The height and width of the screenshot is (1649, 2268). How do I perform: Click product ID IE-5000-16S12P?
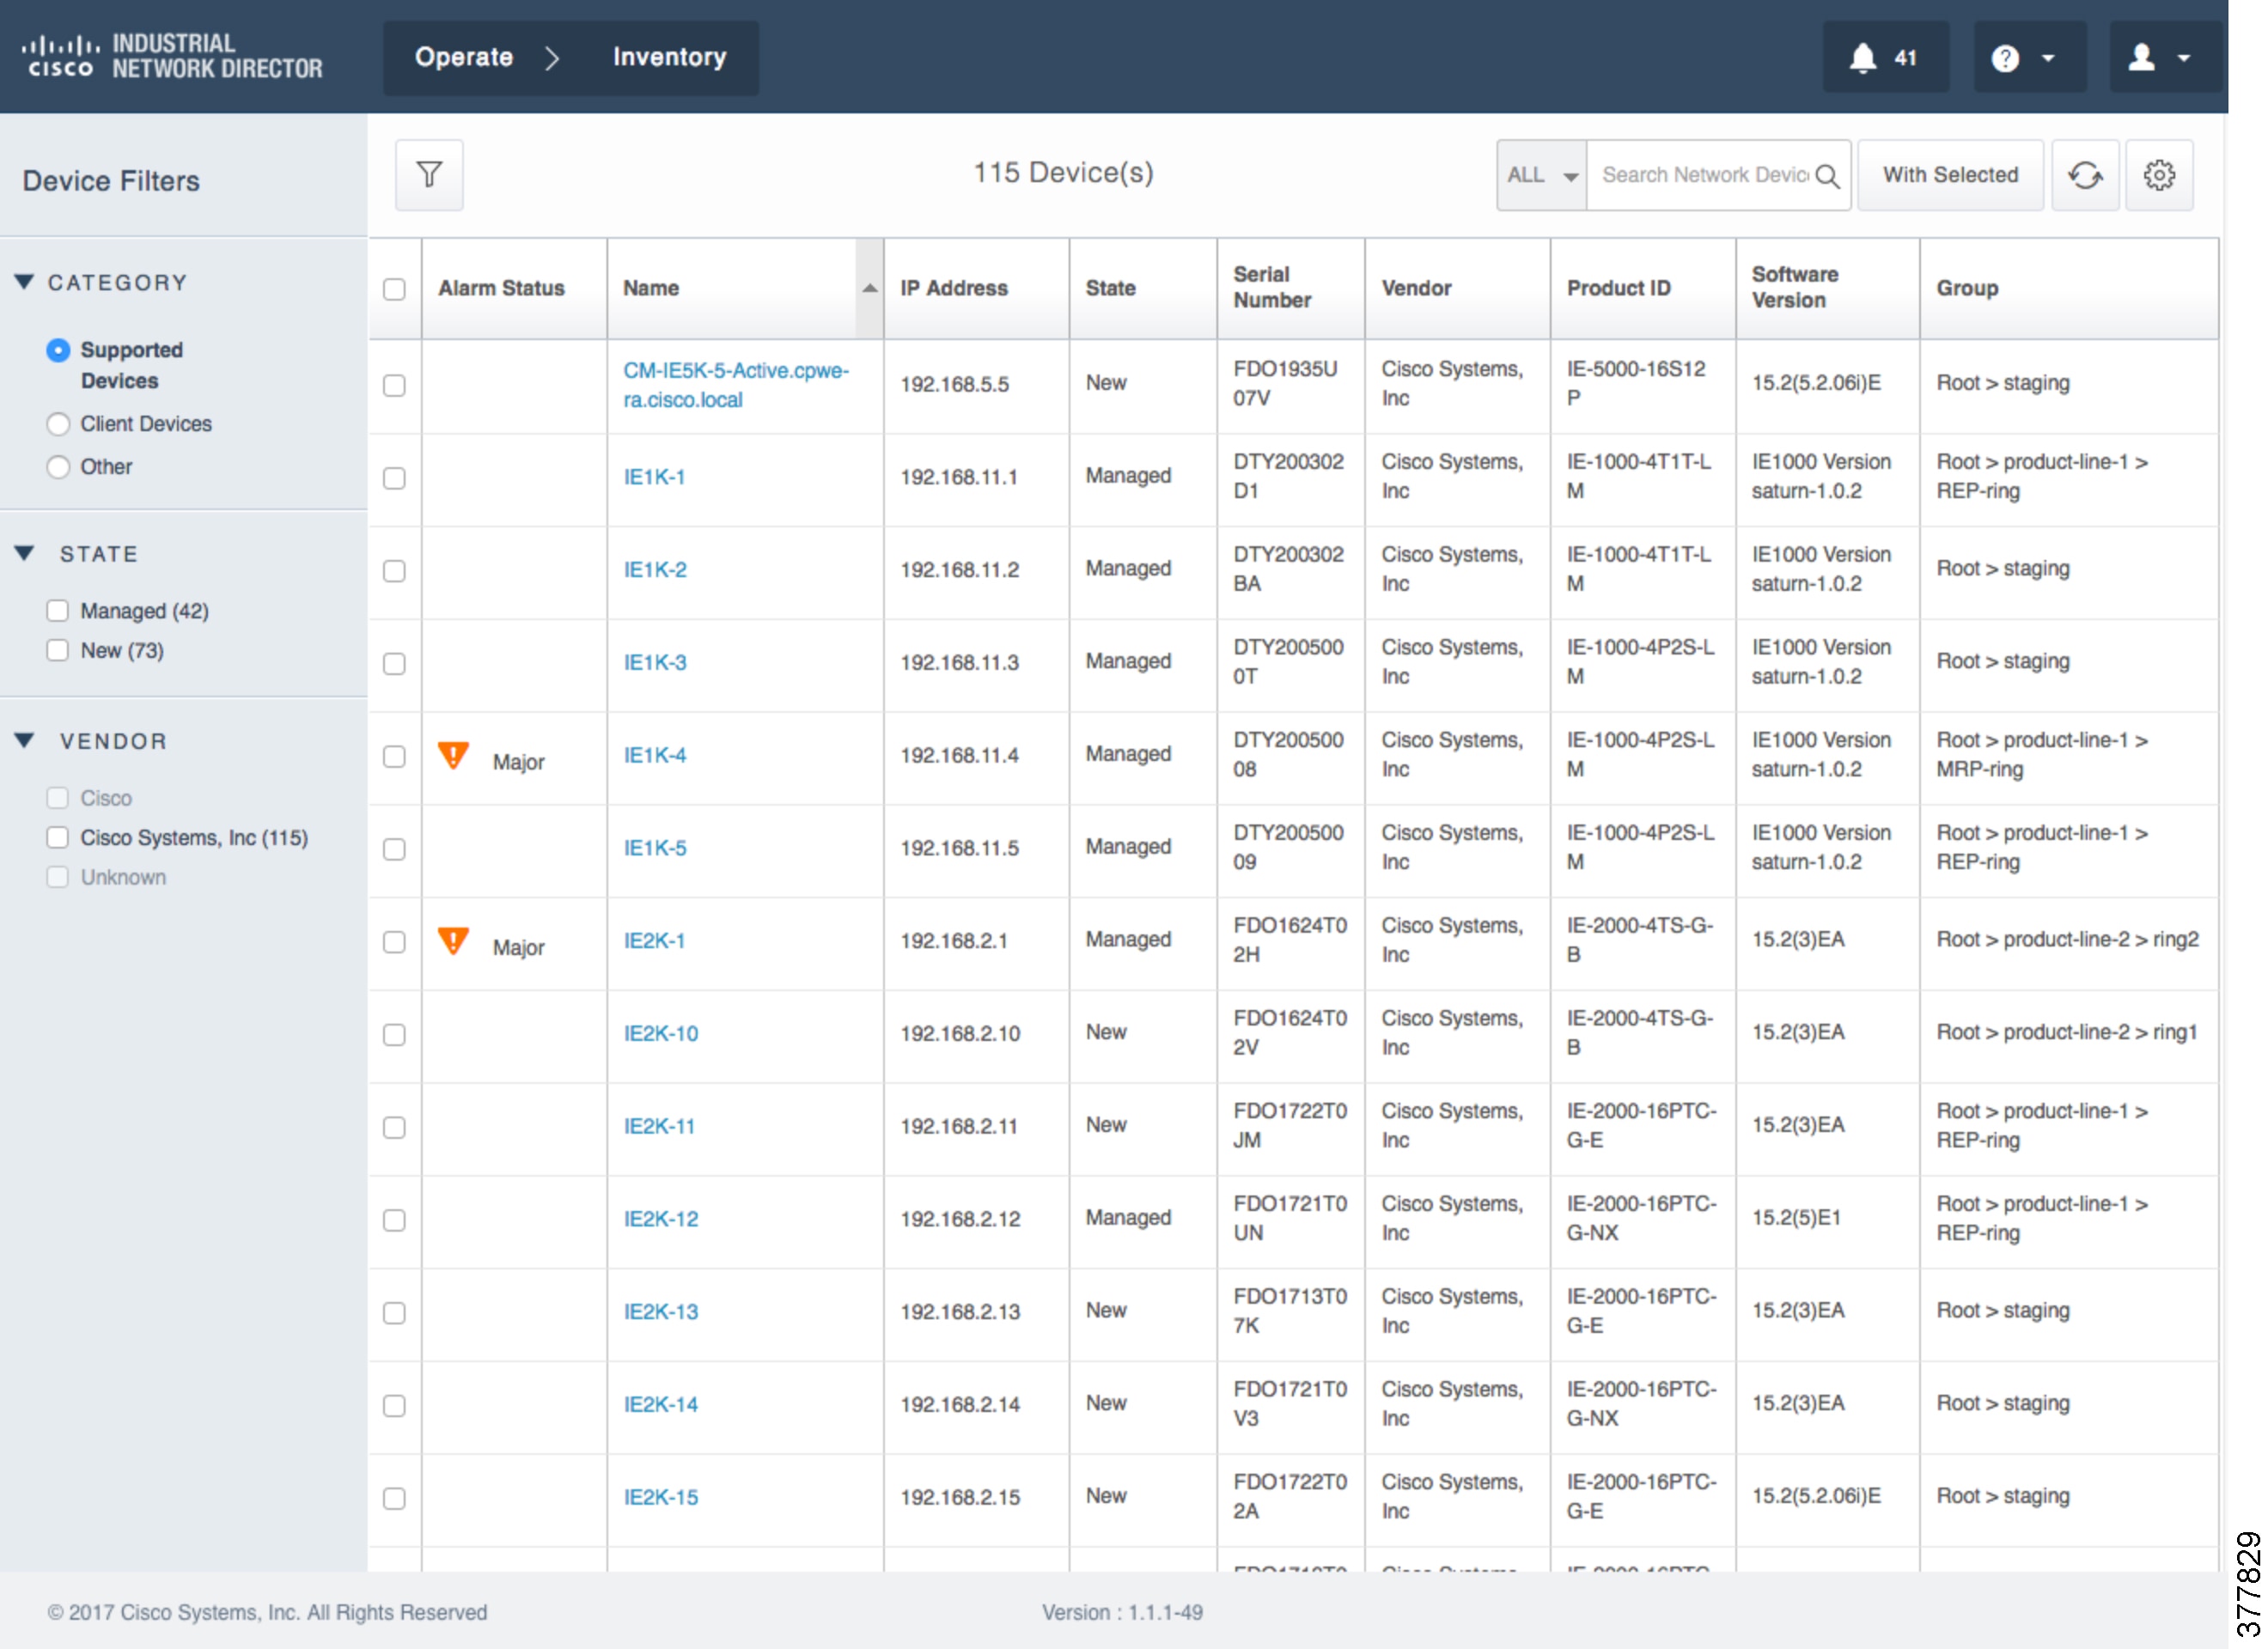(1635, 384)
